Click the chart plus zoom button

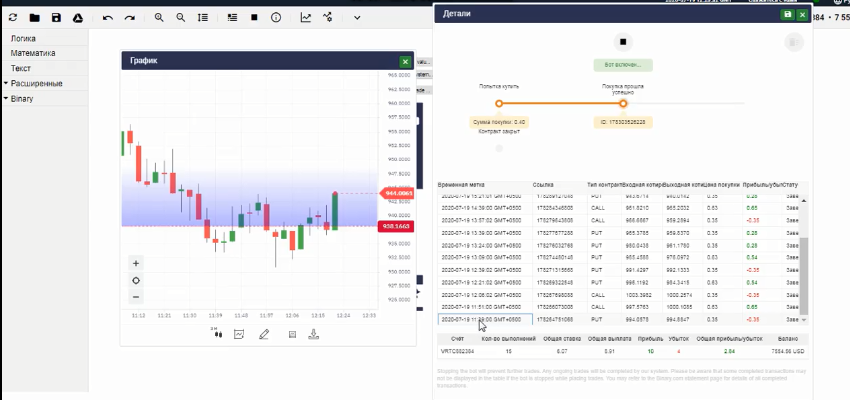pyautogui.click(x=136, y=263)
